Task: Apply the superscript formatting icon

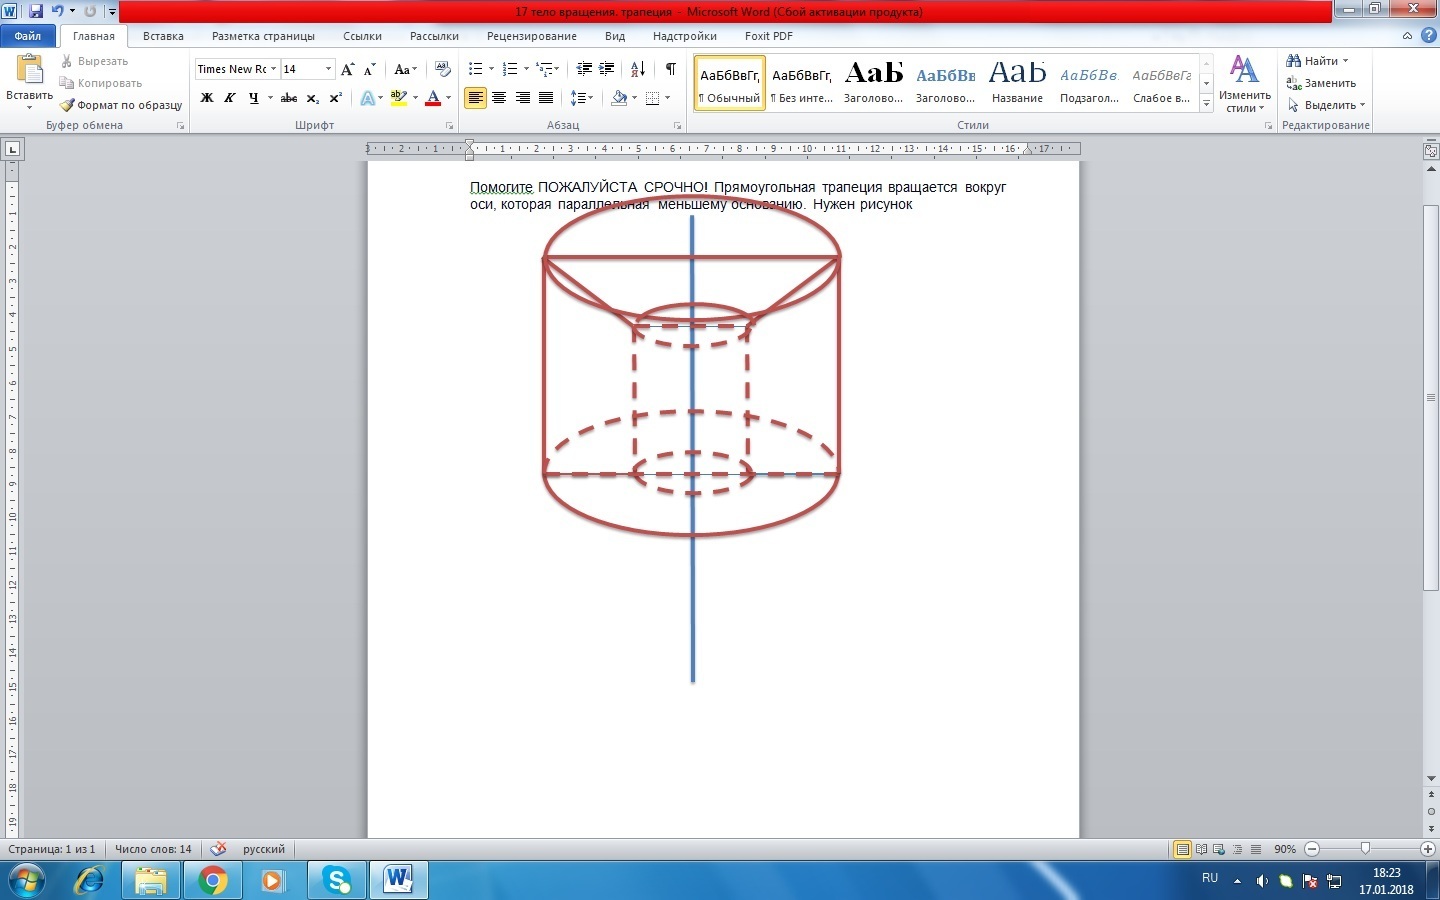Action: [336, 98]
